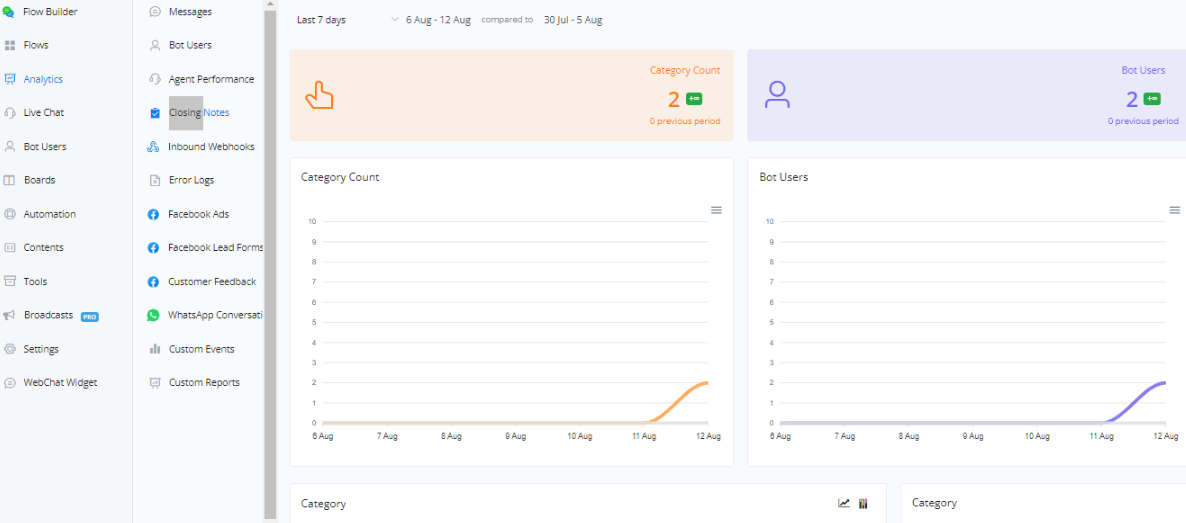Image resolution: width=1186 pixels, height=523 pixels.
Task: Click the Facebook Ads icon
Action: (154, 214)
